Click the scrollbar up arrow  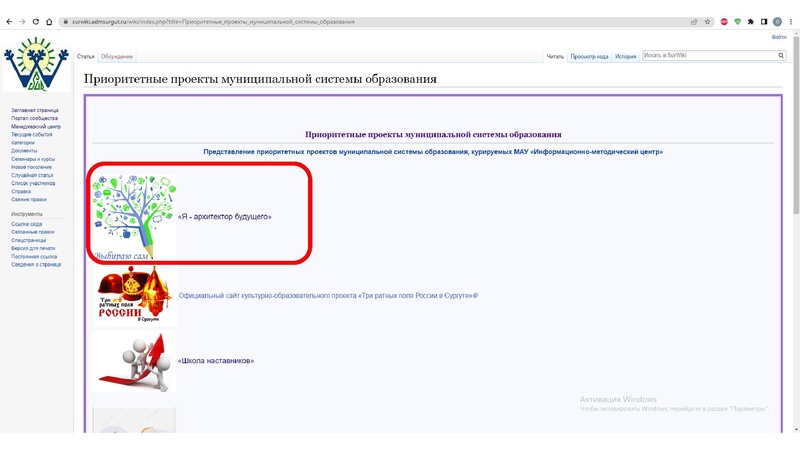pos(796,34)
